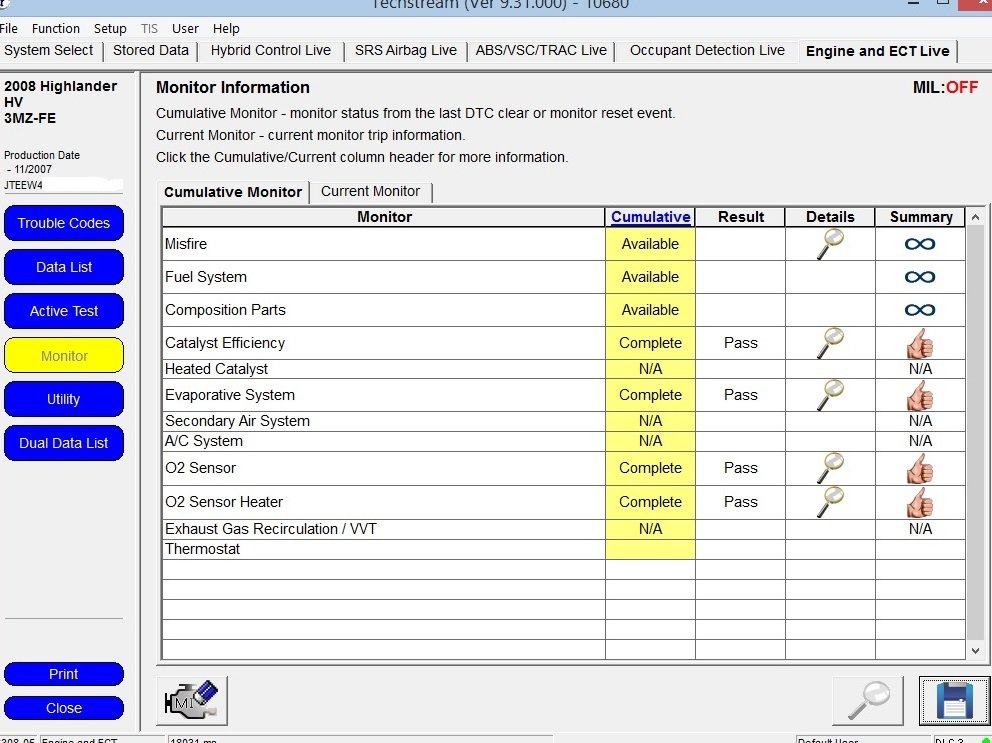Switch to the Occupant Detection Live tab
992x743 pixels.
707,51
